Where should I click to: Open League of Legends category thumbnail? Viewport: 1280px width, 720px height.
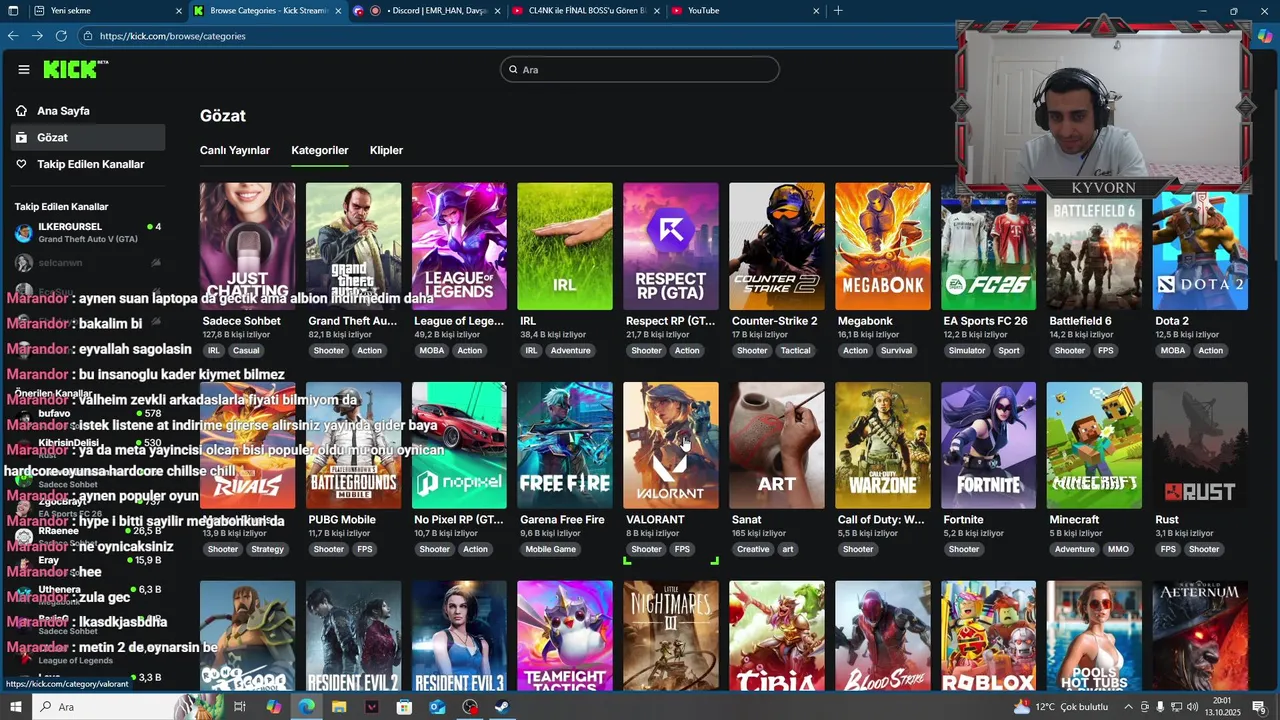point(459,246)
